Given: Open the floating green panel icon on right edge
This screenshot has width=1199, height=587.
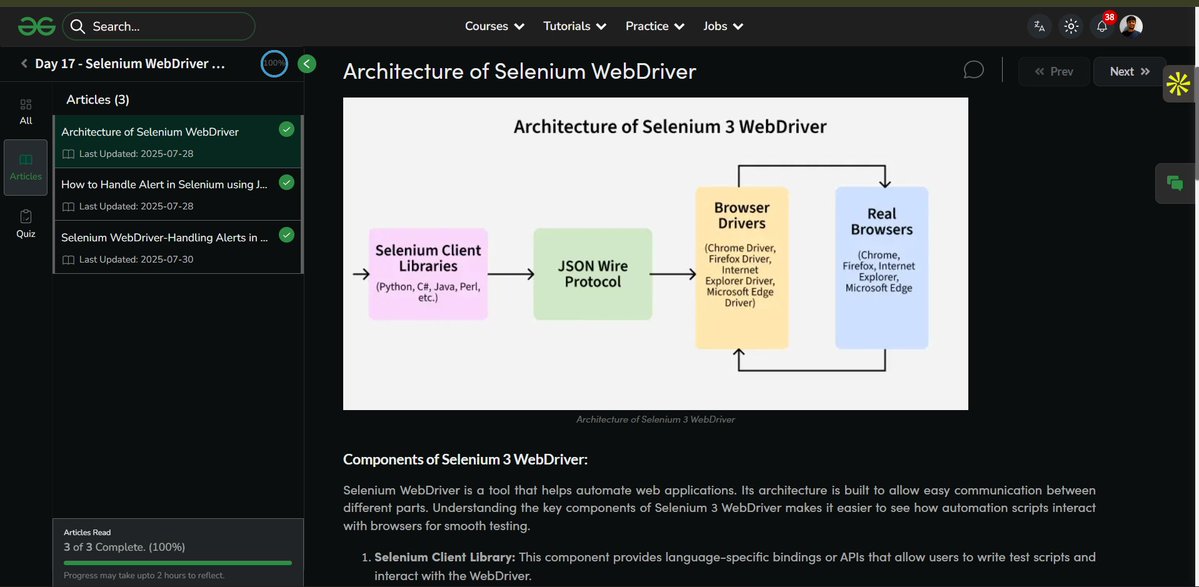Looking at the screenshot, I should pyautogui.click(x=1174, y=183).
